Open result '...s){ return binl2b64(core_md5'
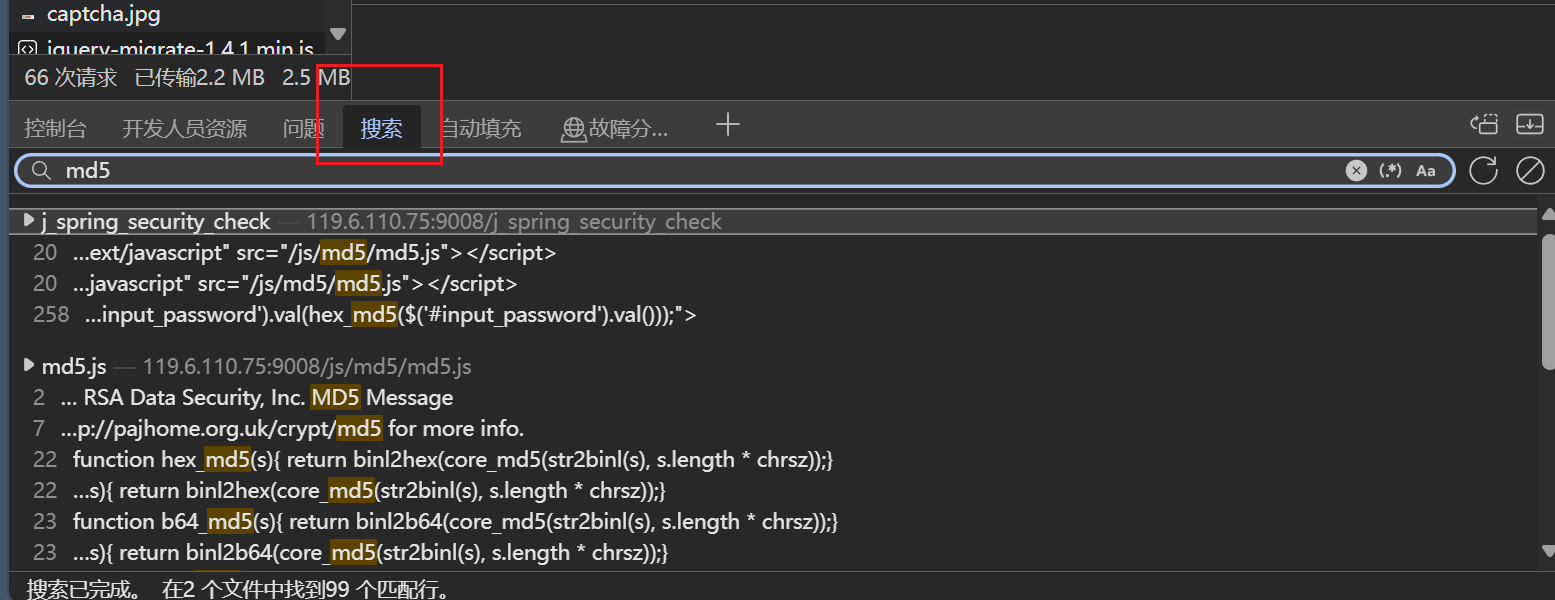The image size is (1555, 600). point(371,553)
